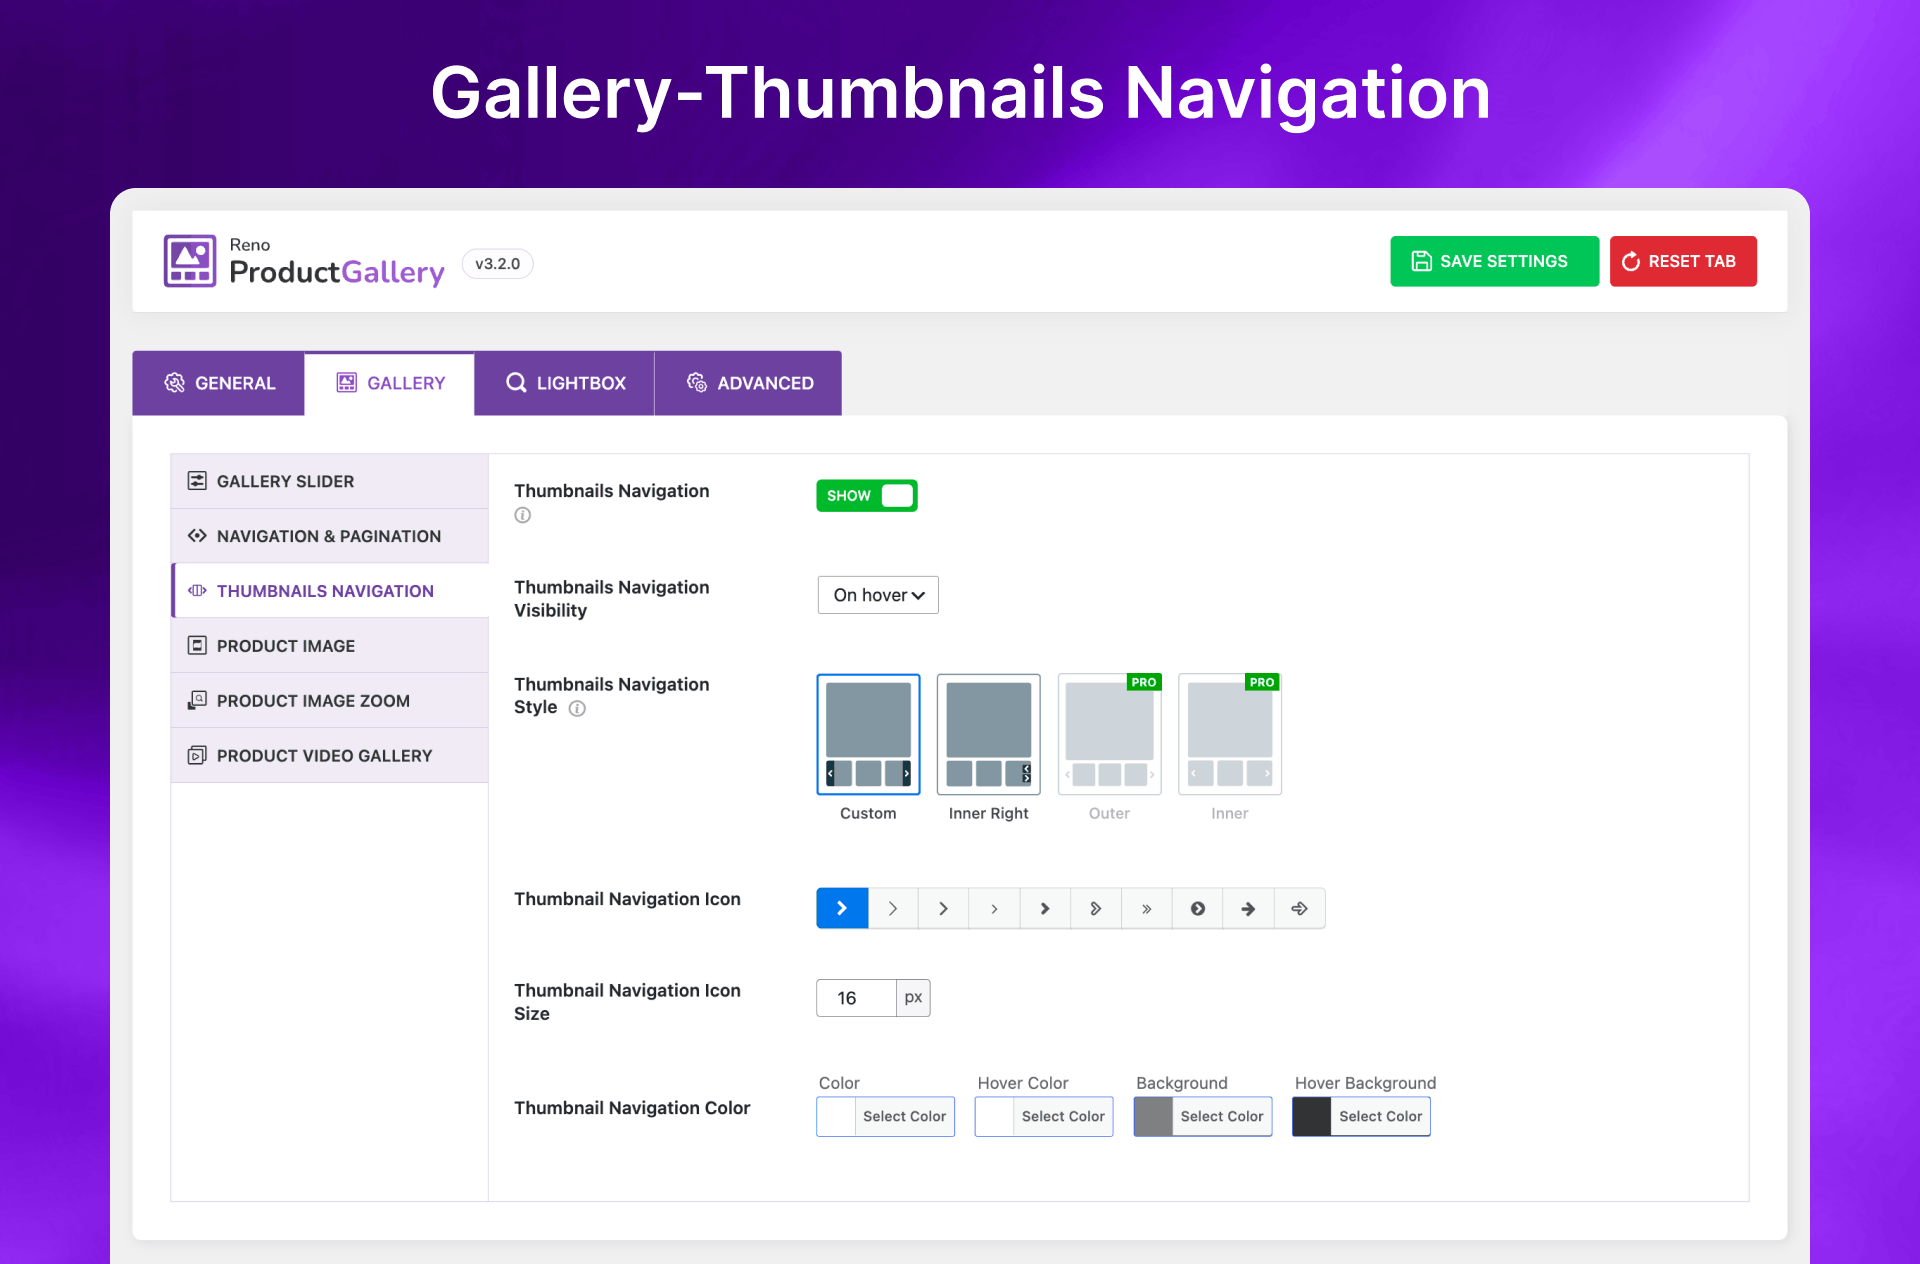Select the blue highlighted chevron navigation icon

click(x=842, y=908)
